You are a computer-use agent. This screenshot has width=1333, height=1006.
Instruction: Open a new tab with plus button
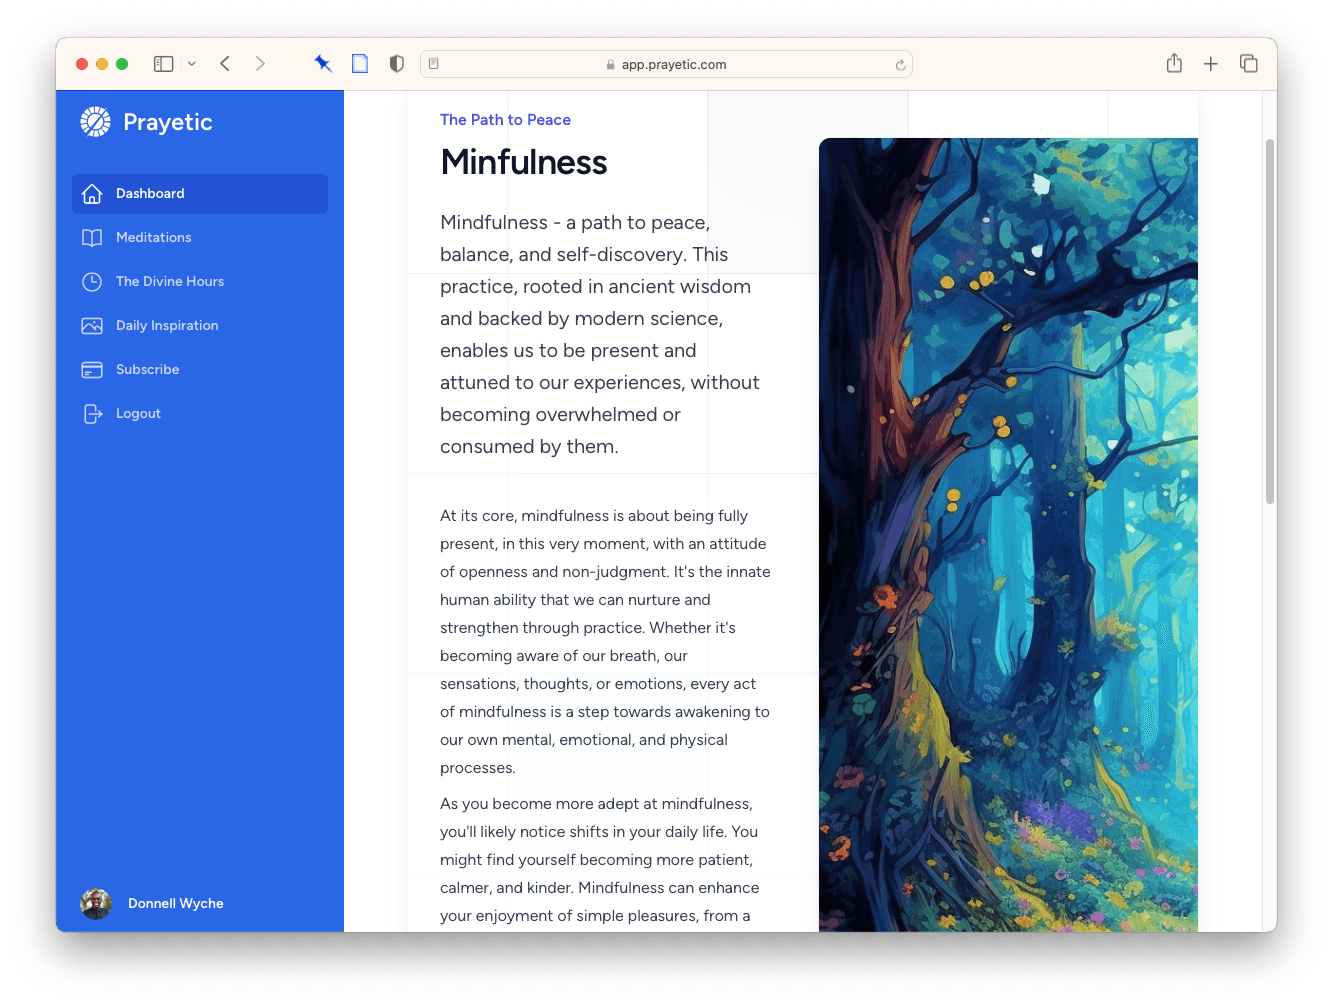[1211, 64]
